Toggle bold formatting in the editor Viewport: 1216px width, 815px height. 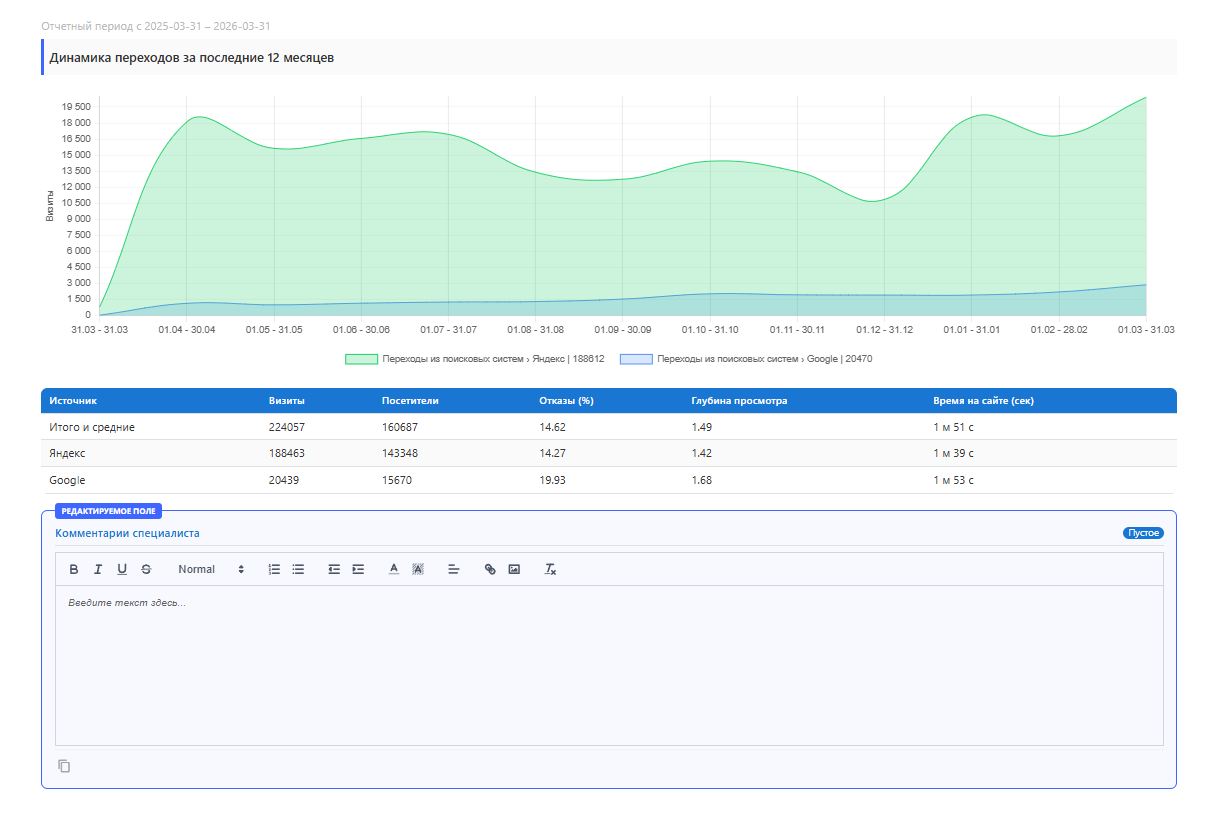tap(74, 569)
